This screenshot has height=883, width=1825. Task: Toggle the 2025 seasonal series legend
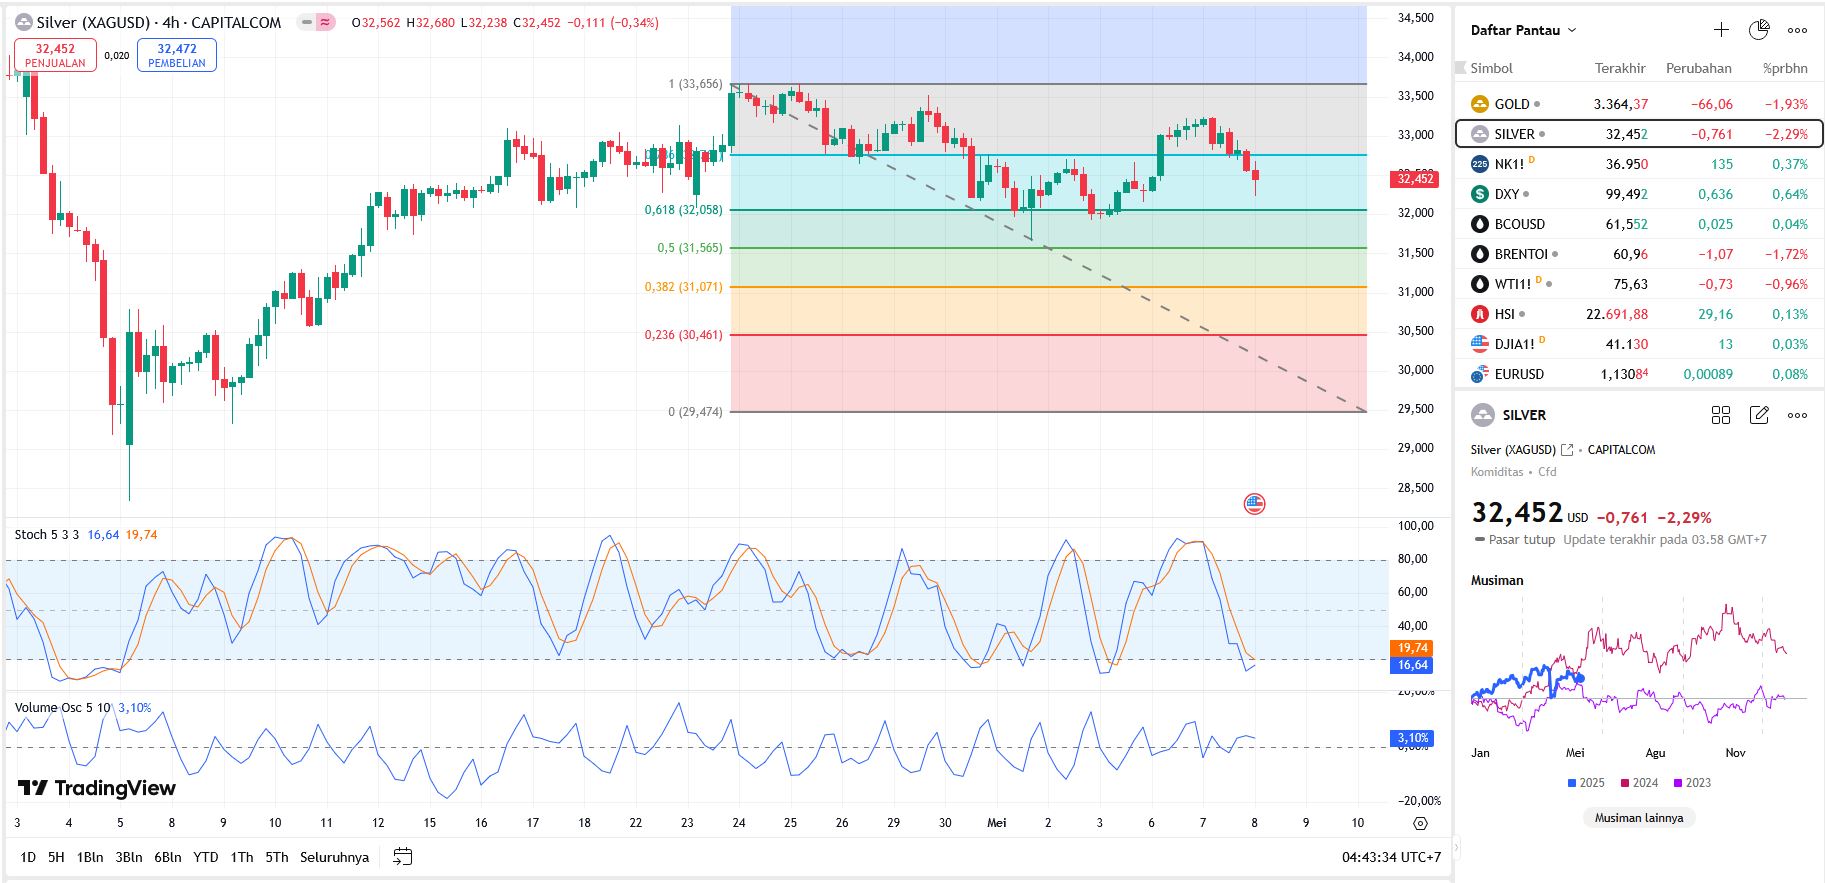click(x=1586, y=783)
